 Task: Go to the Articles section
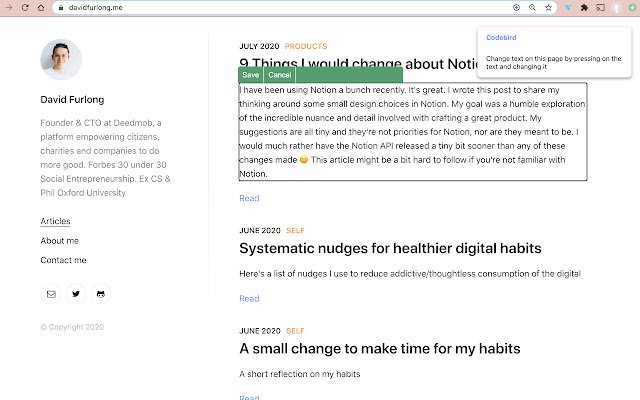[x=55, y=221]
